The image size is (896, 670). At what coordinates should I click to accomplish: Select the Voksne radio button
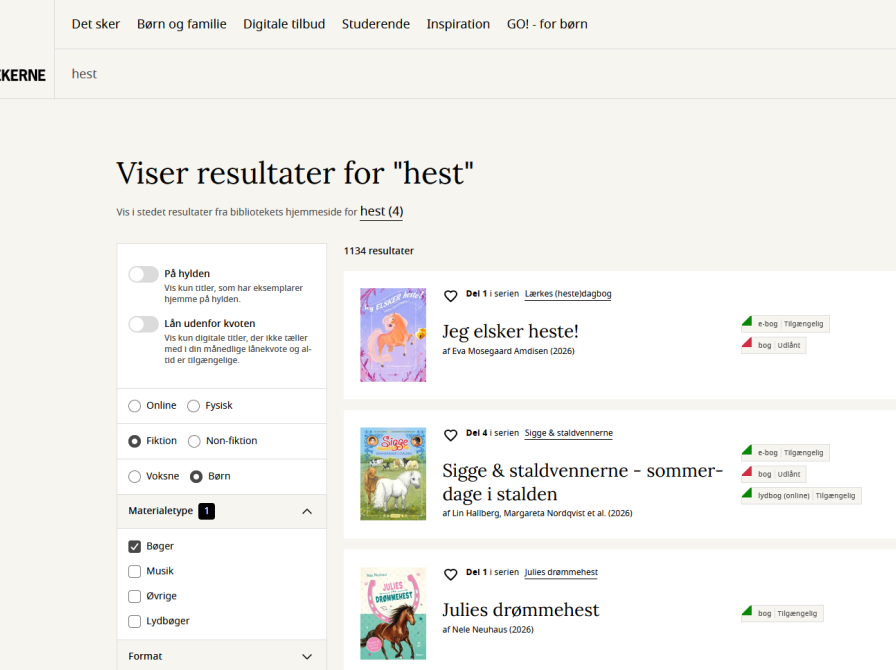[x=134, y=477]
